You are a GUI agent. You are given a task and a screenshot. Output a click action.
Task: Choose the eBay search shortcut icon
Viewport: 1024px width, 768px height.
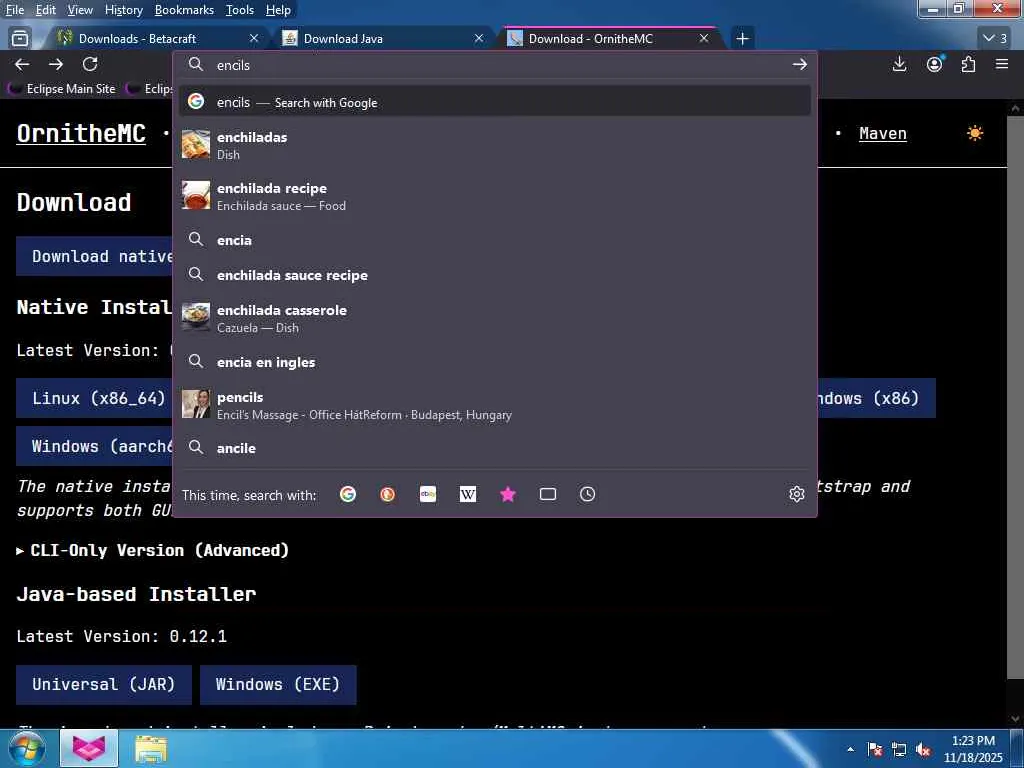point(428,494)
